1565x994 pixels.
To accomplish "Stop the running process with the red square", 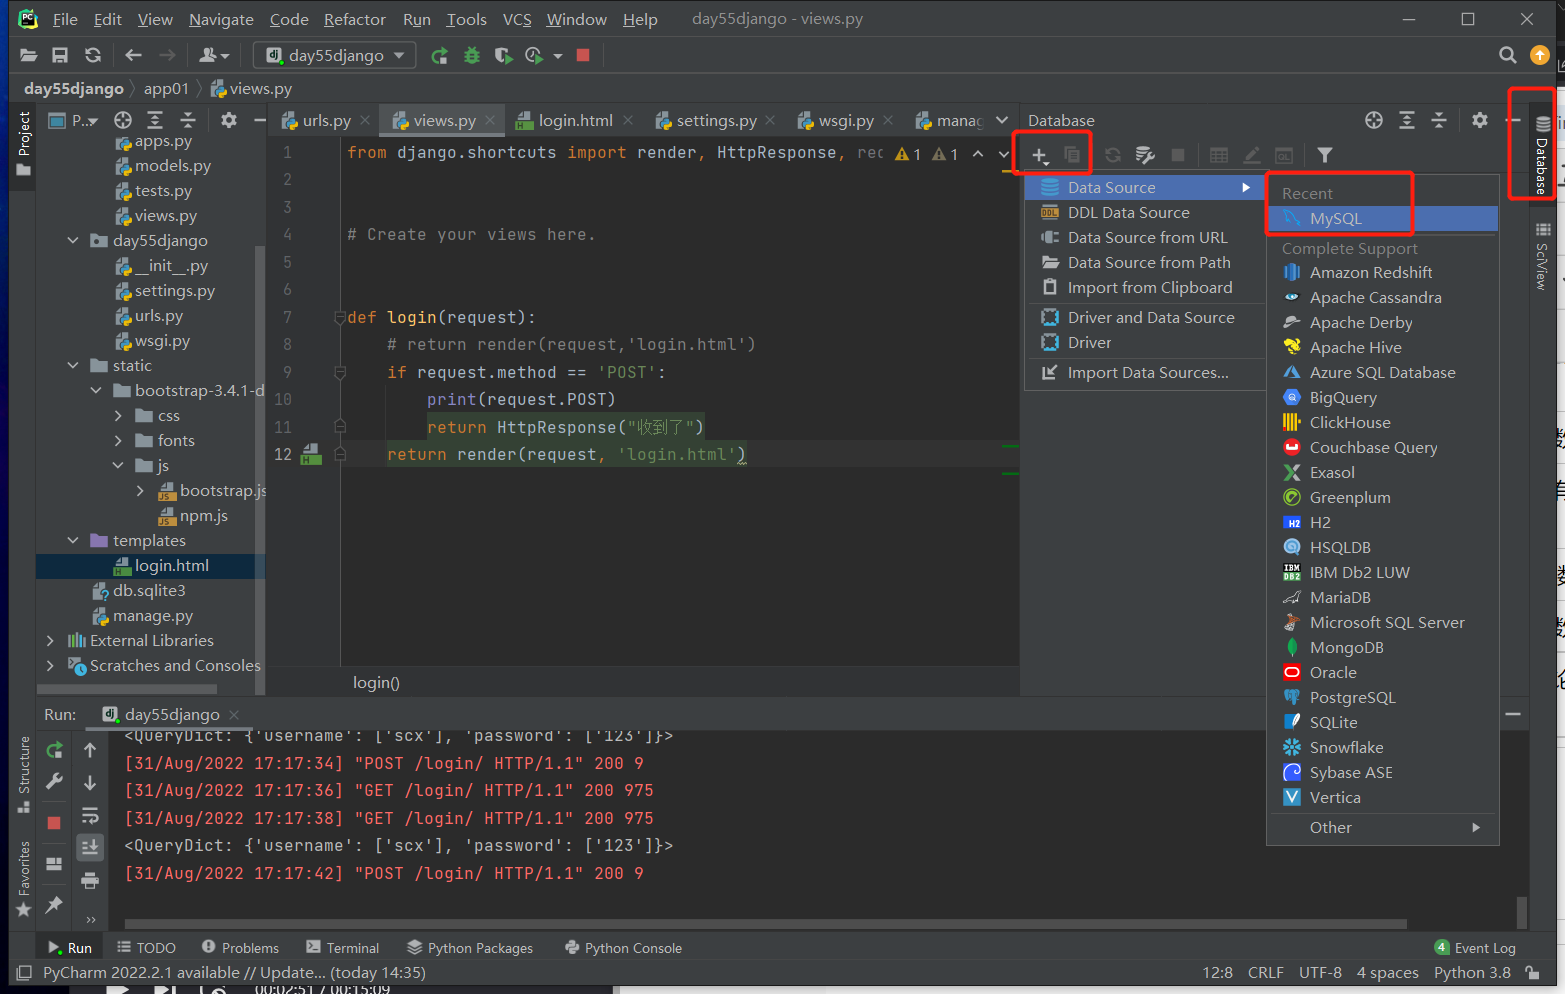I will coord(583,56).
